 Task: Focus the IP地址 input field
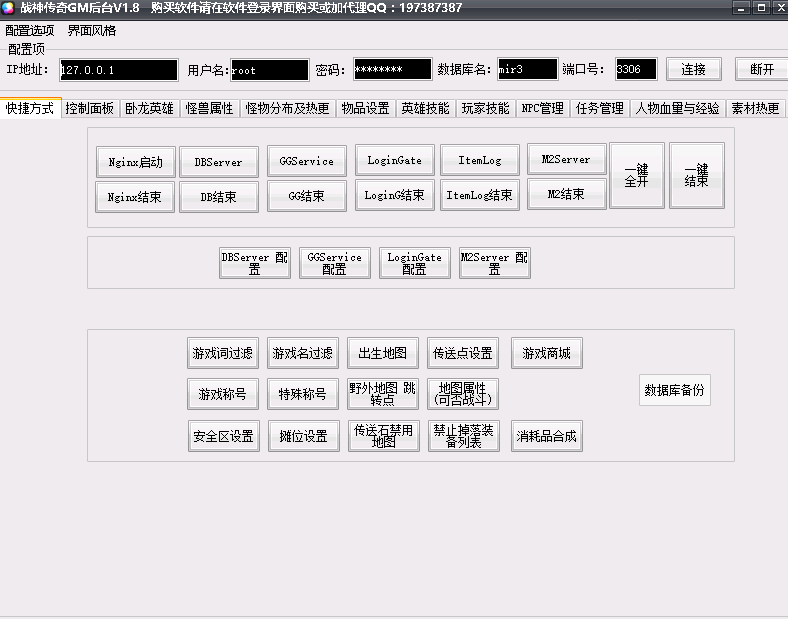118,70
